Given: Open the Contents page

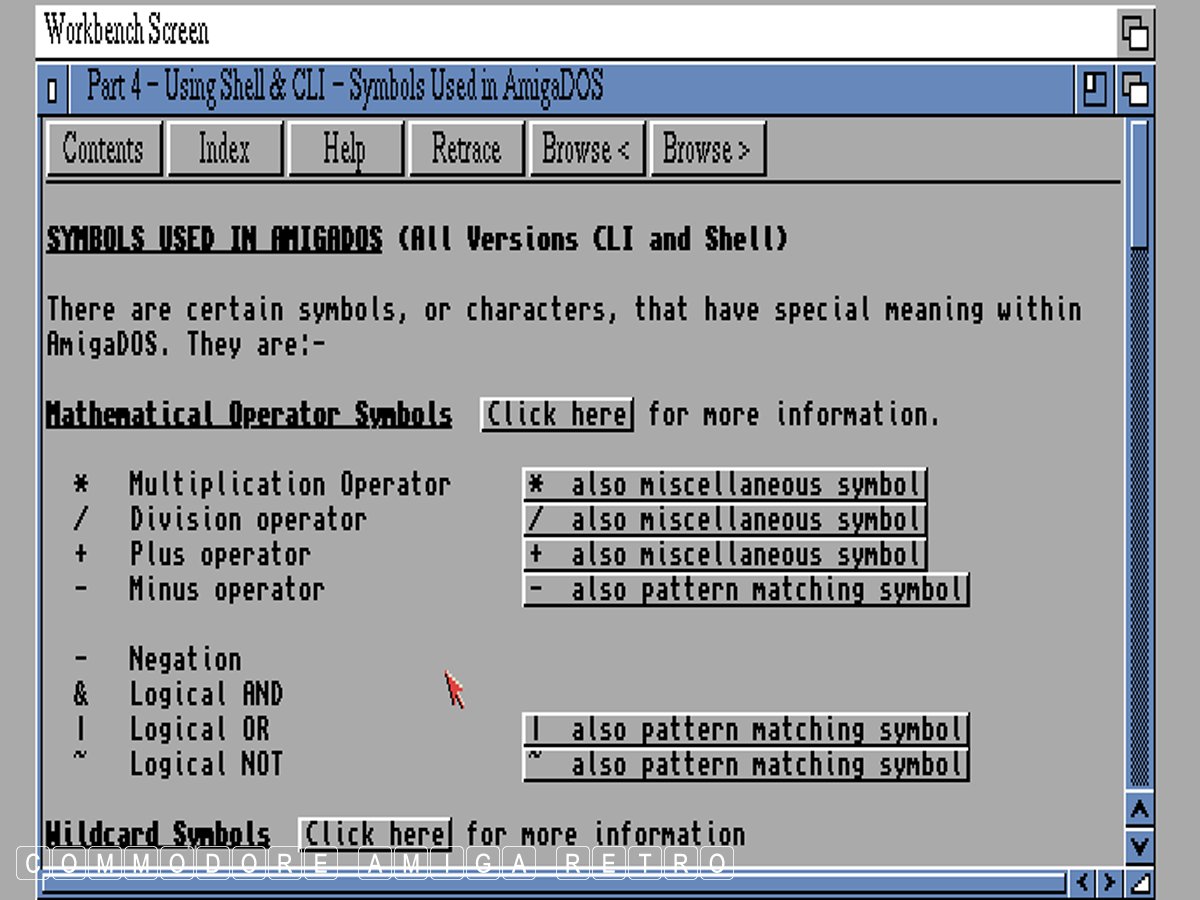Looking at the screenshot, I should pyautogui.click(x=103, y=150).
